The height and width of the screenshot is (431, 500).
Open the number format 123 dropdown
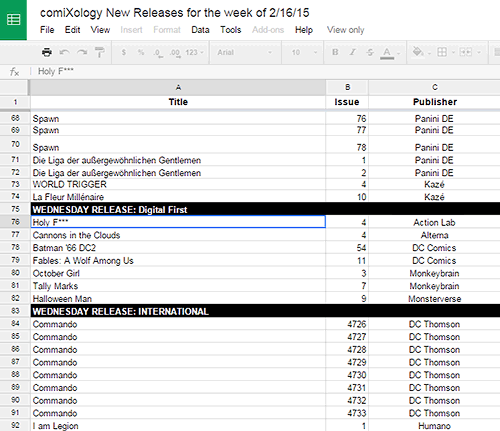194,52
